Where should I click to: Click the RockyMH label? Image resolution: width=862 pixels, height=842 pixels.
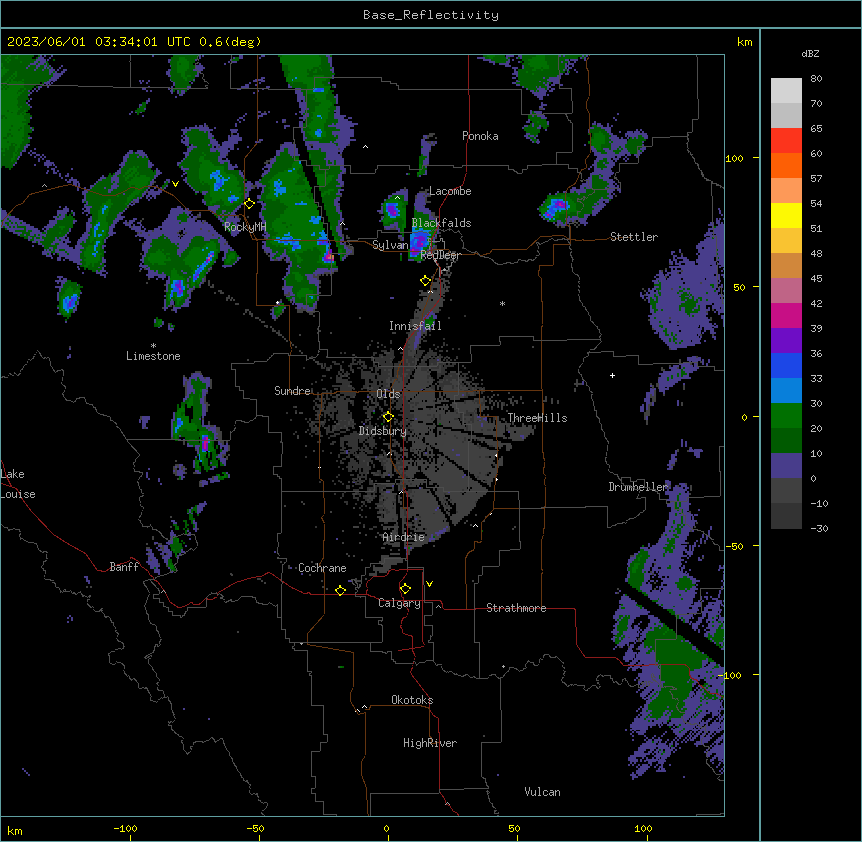tap(245, 226)
